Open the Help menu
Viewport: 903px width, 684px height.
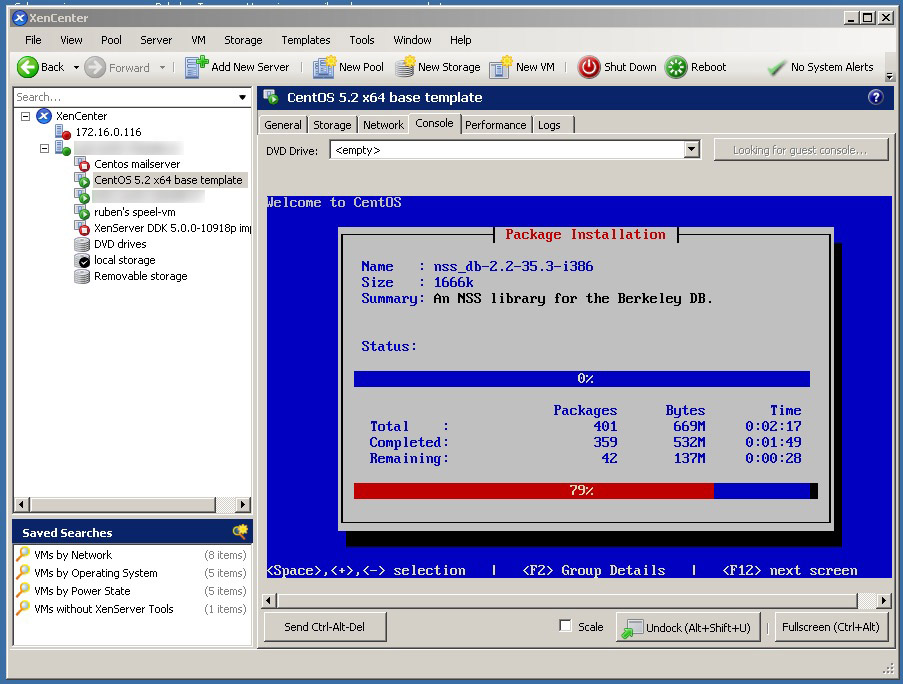coord(461,40)
